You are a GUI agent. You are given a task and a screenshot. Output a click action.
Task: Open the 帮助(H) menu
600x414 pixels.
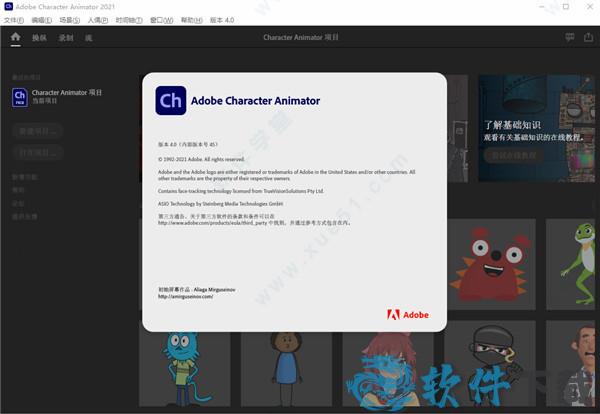[x=191, y=20]
